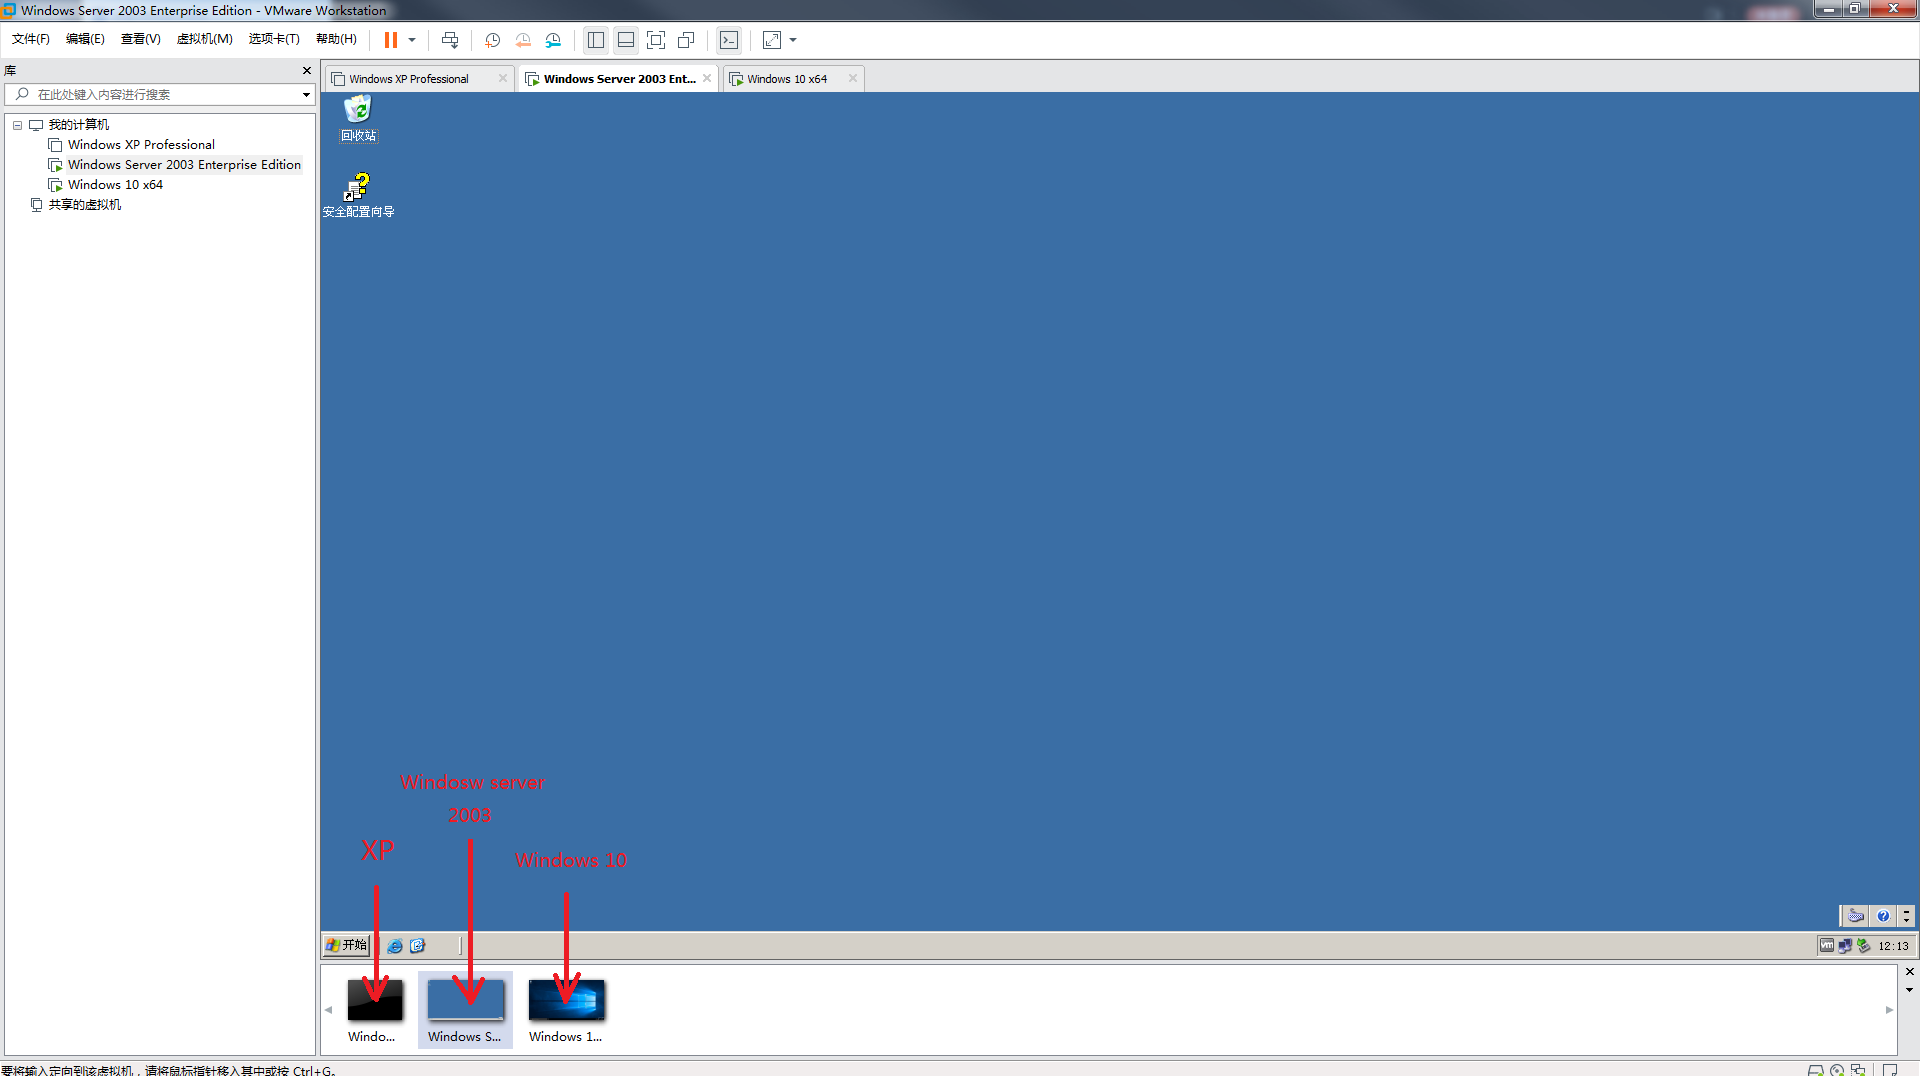Close the Windows Server 2003 tab
The image size is (1921, 1078).
click(707, 78)
